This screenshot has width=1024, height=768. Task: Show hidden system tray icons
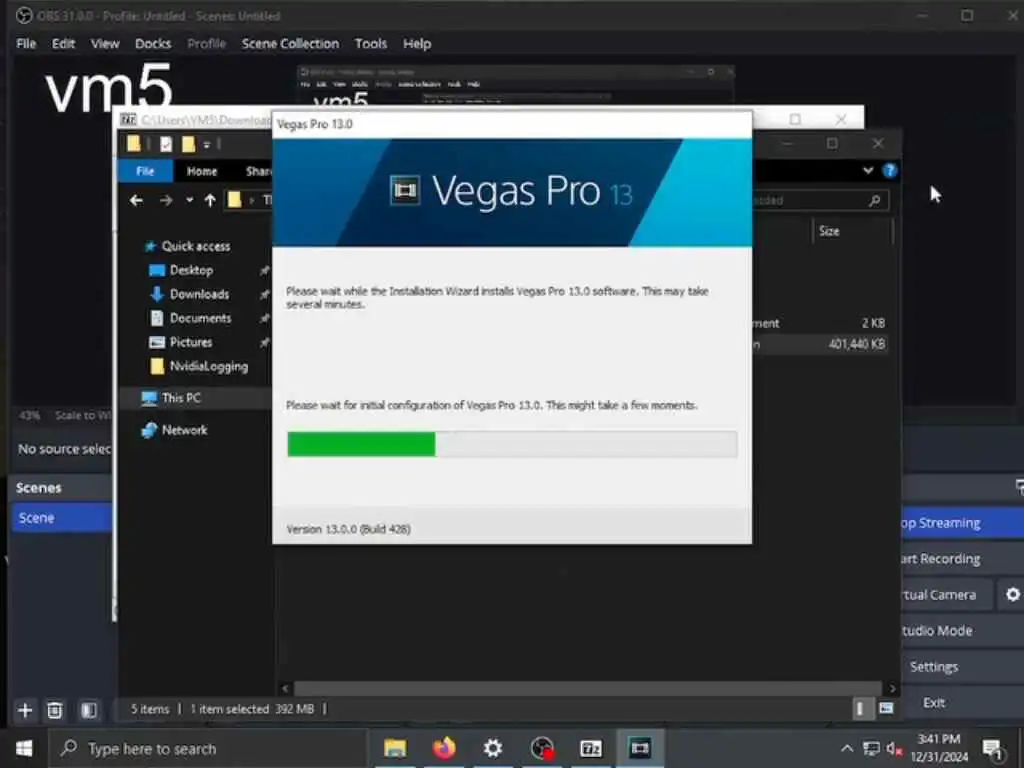(846, 748)
